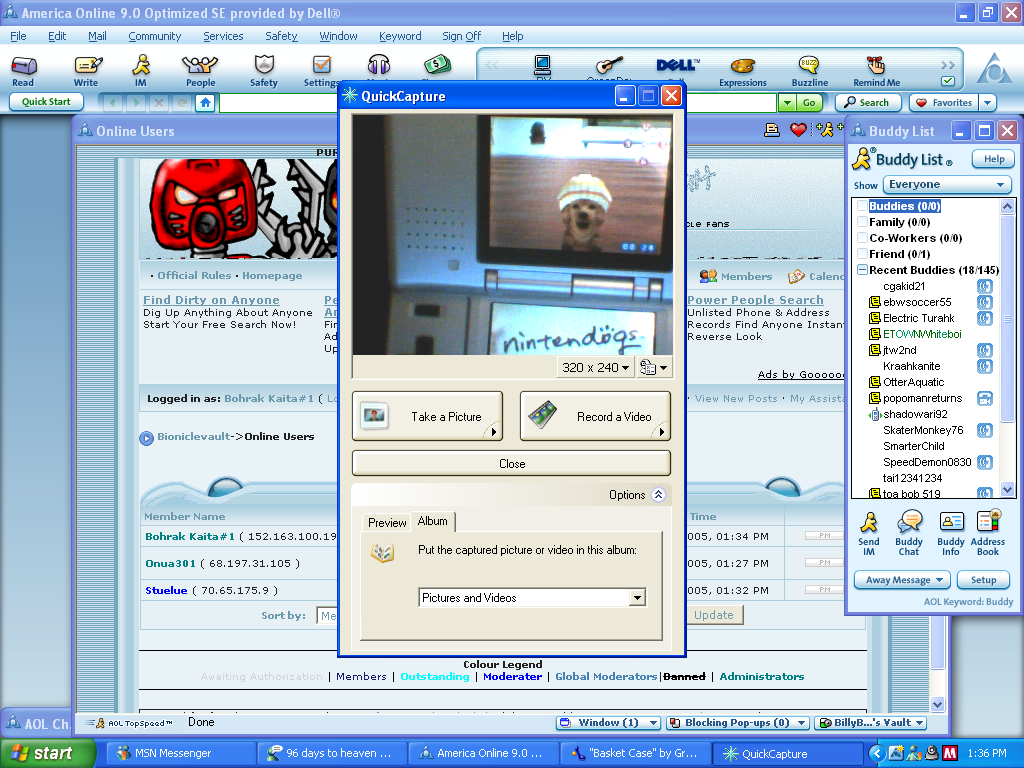Open the People icon on the AOL toolbar
This screenshot has height=768, width=1024.
(199, 68)
